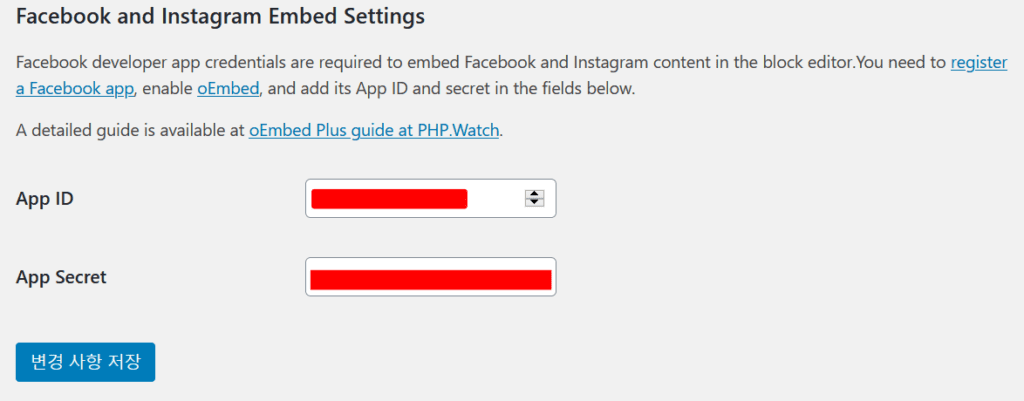1024x401 pixels.
Task: Click the empty space inside App ID field before the spinner
Action: pyautogui.click(x=495, y=198)
